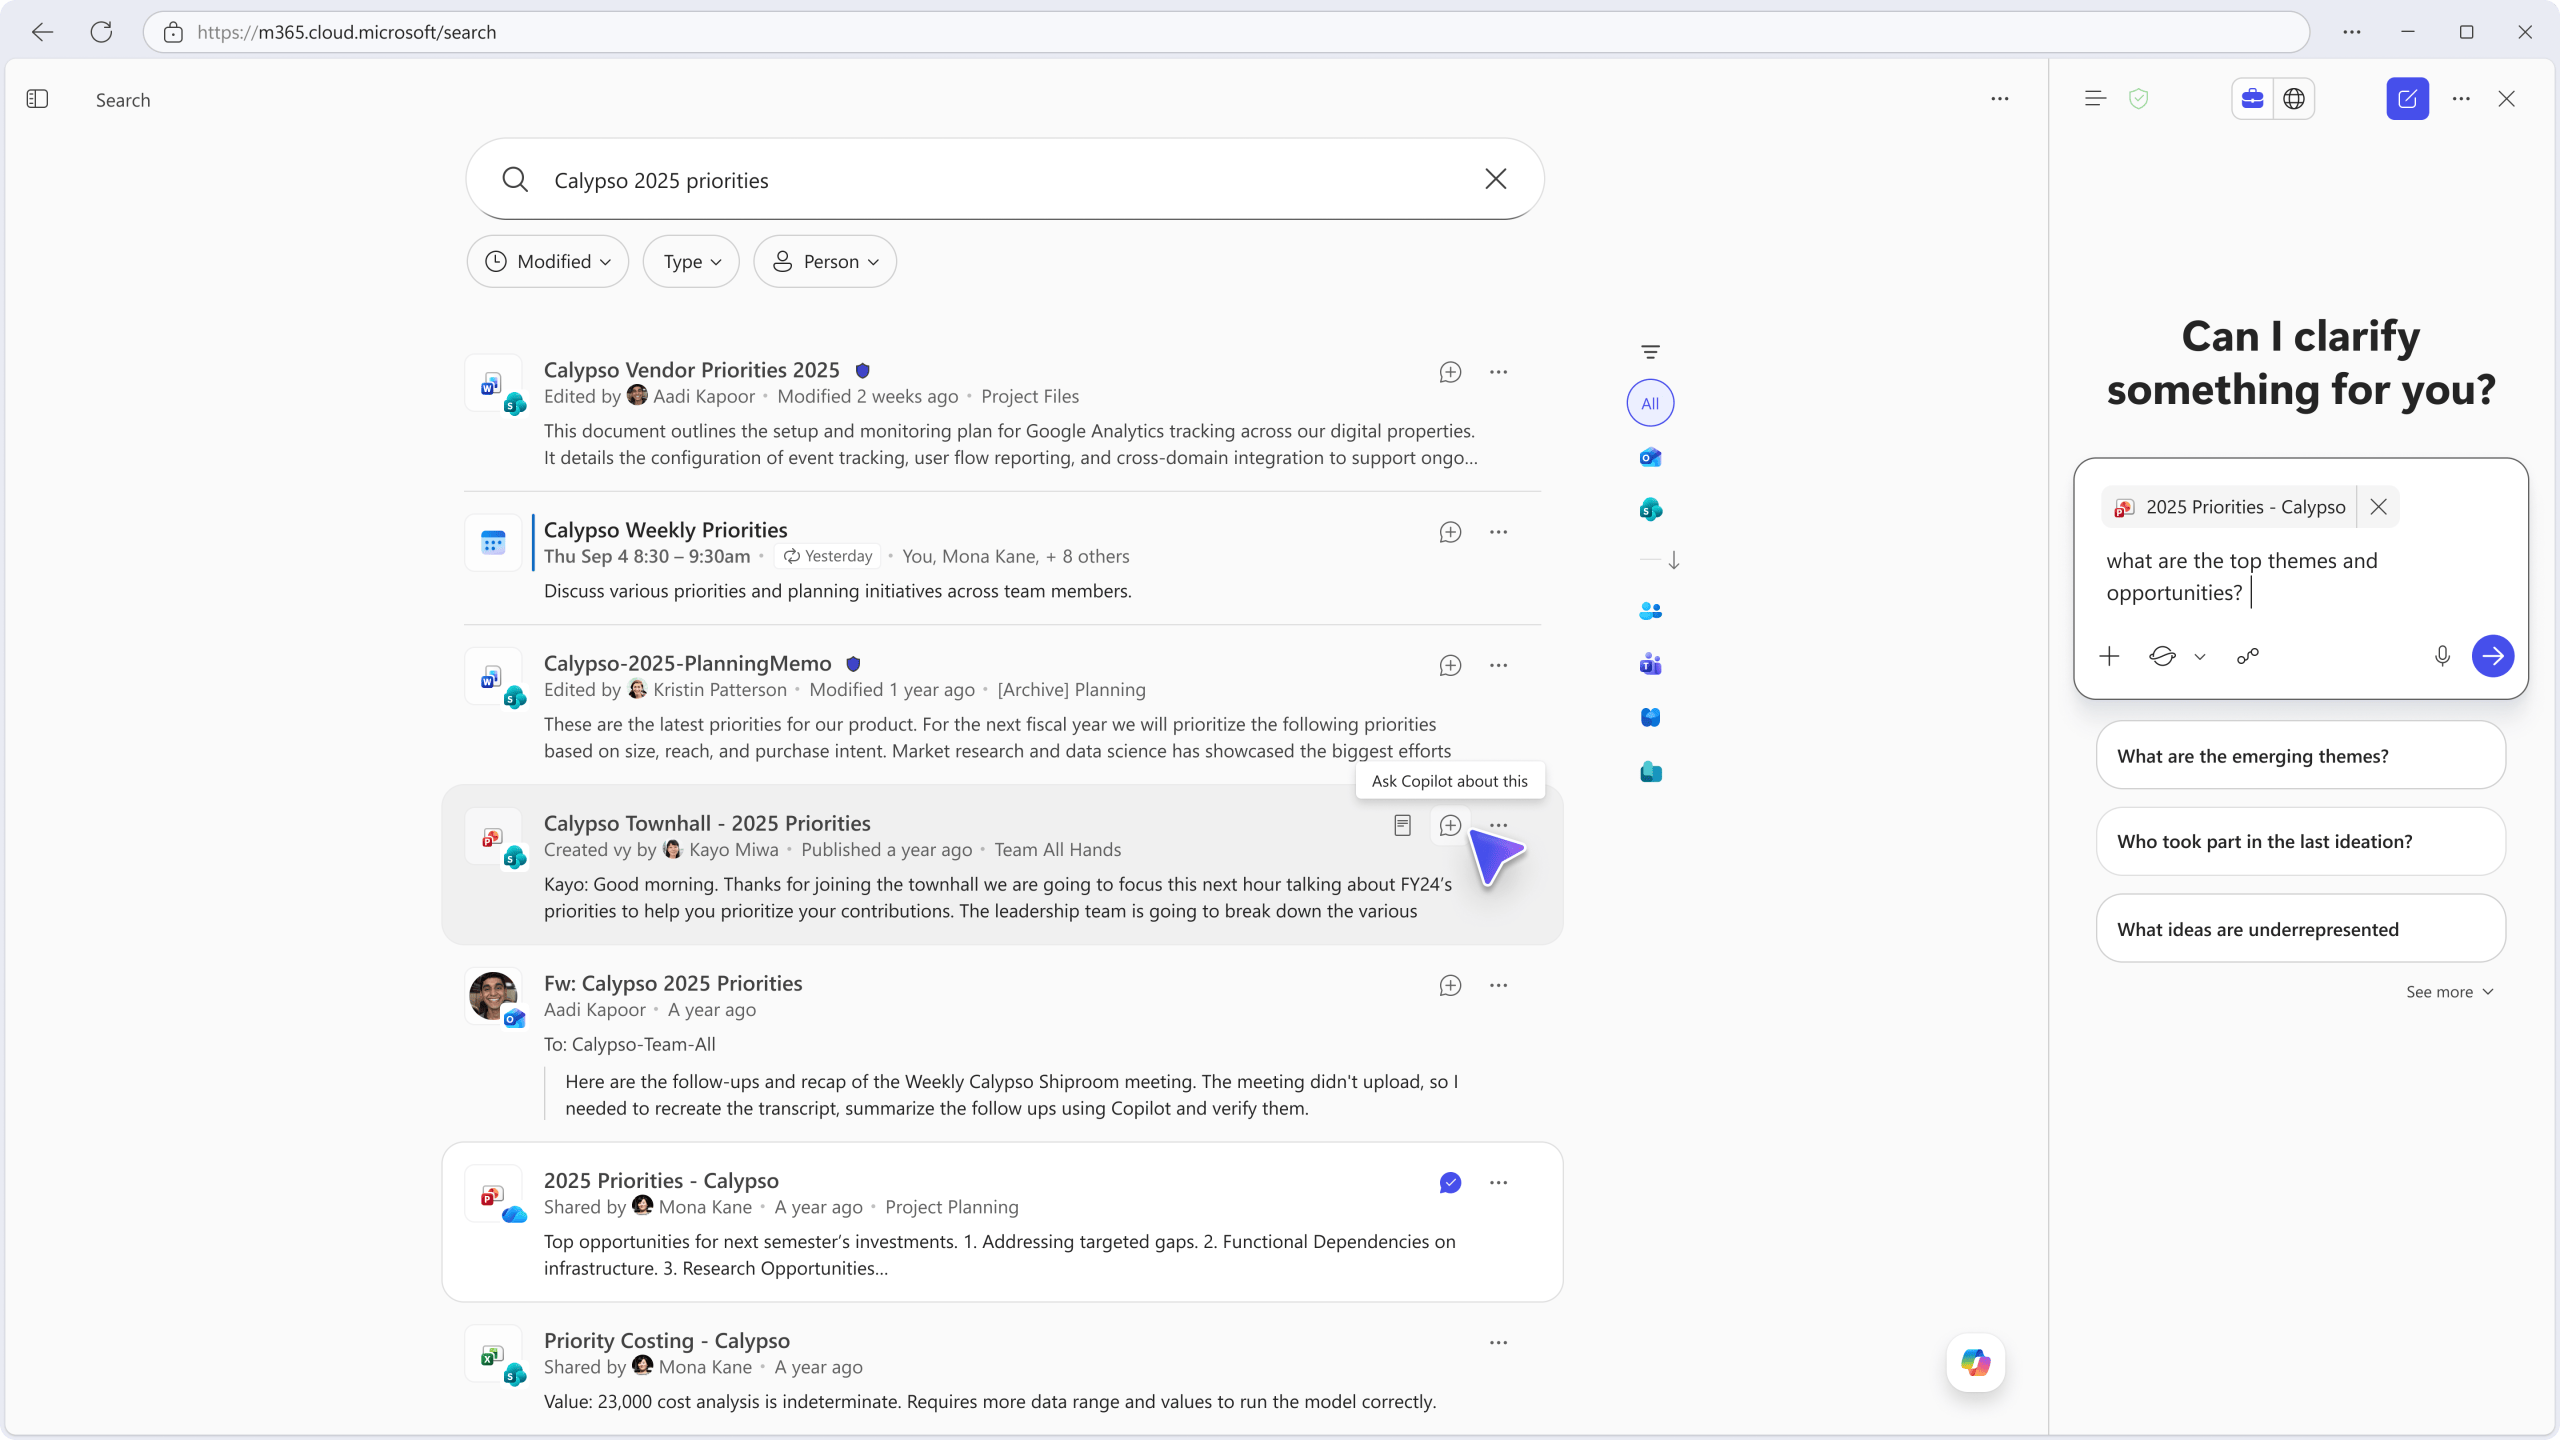Filter results by the SharePoint icon

[x=1649, y=510]
